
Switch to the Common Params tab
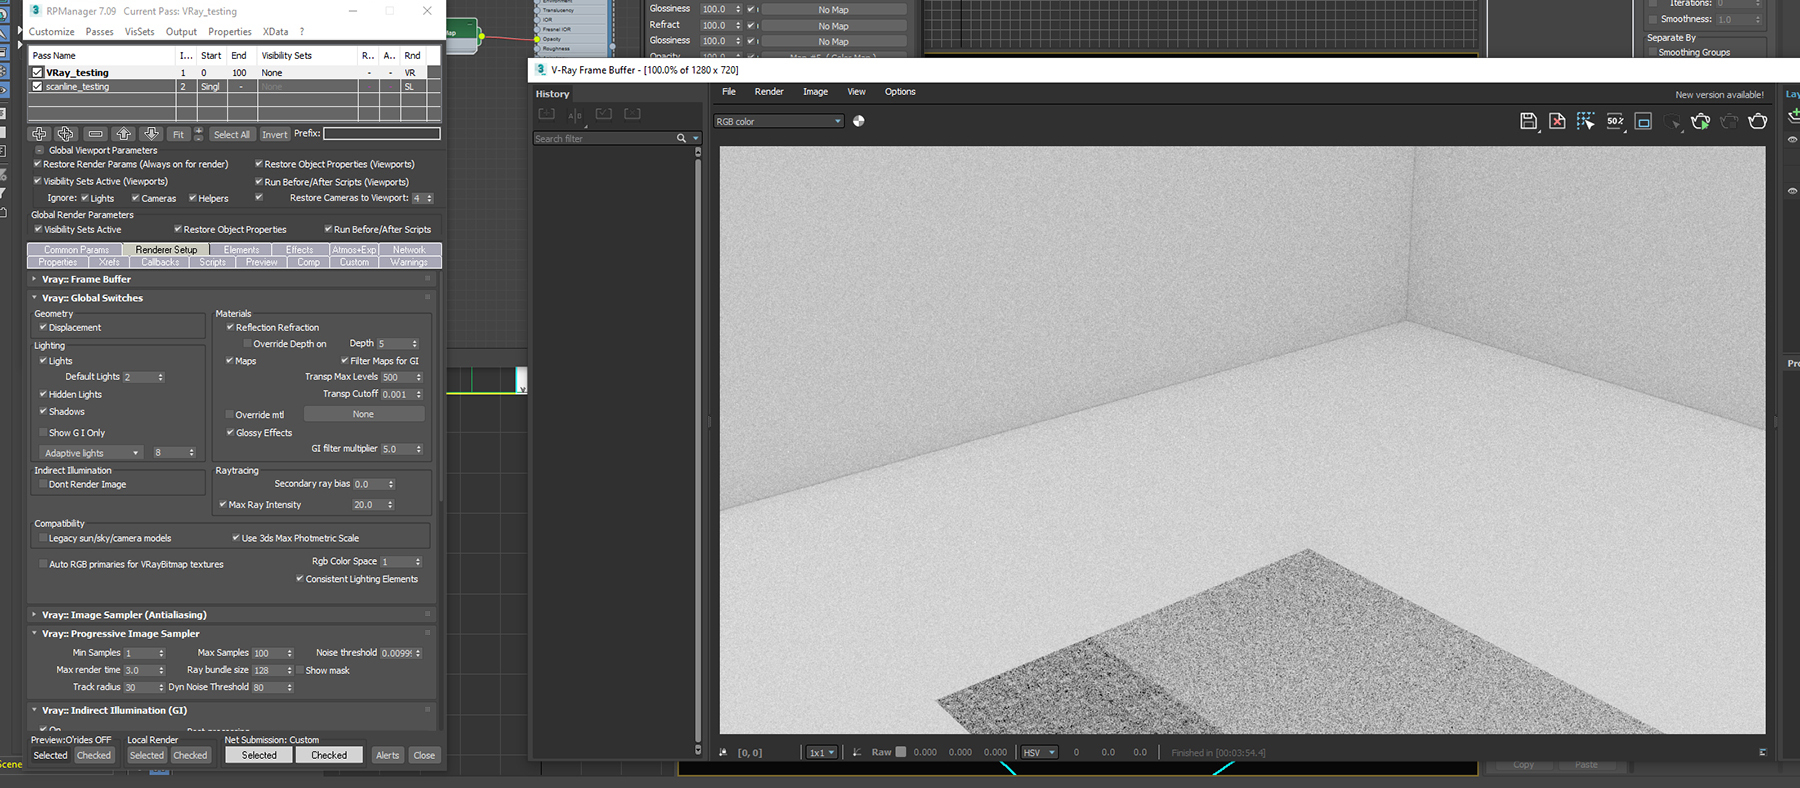click(x=76, y=250)
